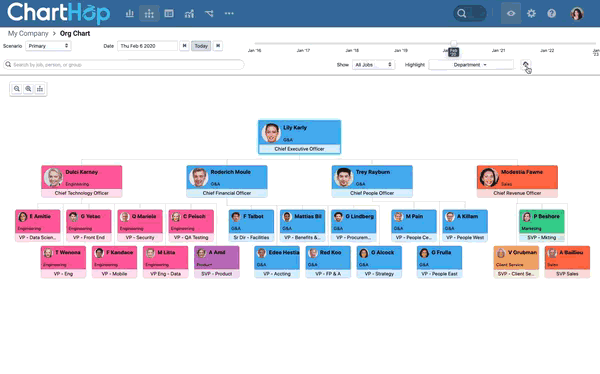The height and width of the screenshot is (374, 600).
Task: Click F Kandace VP Mobile card
Action: [114, 262]
